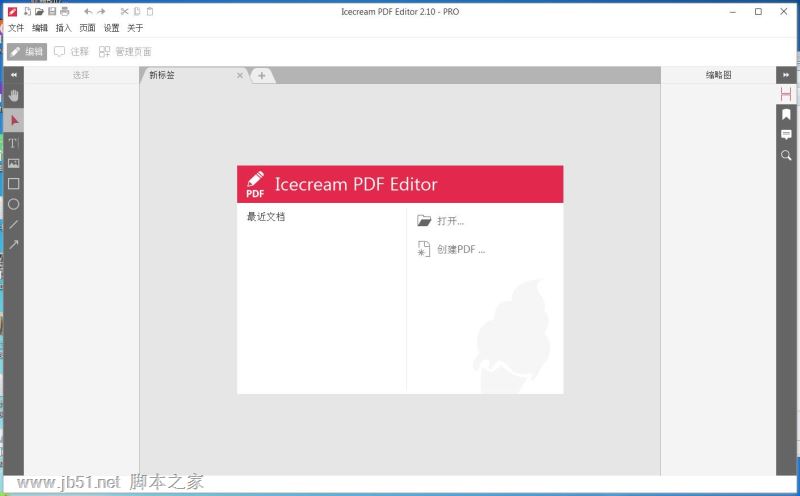Screen dimensions: 800x496
Task: Select the Rectangle shape tool
Action: [14, 184]
